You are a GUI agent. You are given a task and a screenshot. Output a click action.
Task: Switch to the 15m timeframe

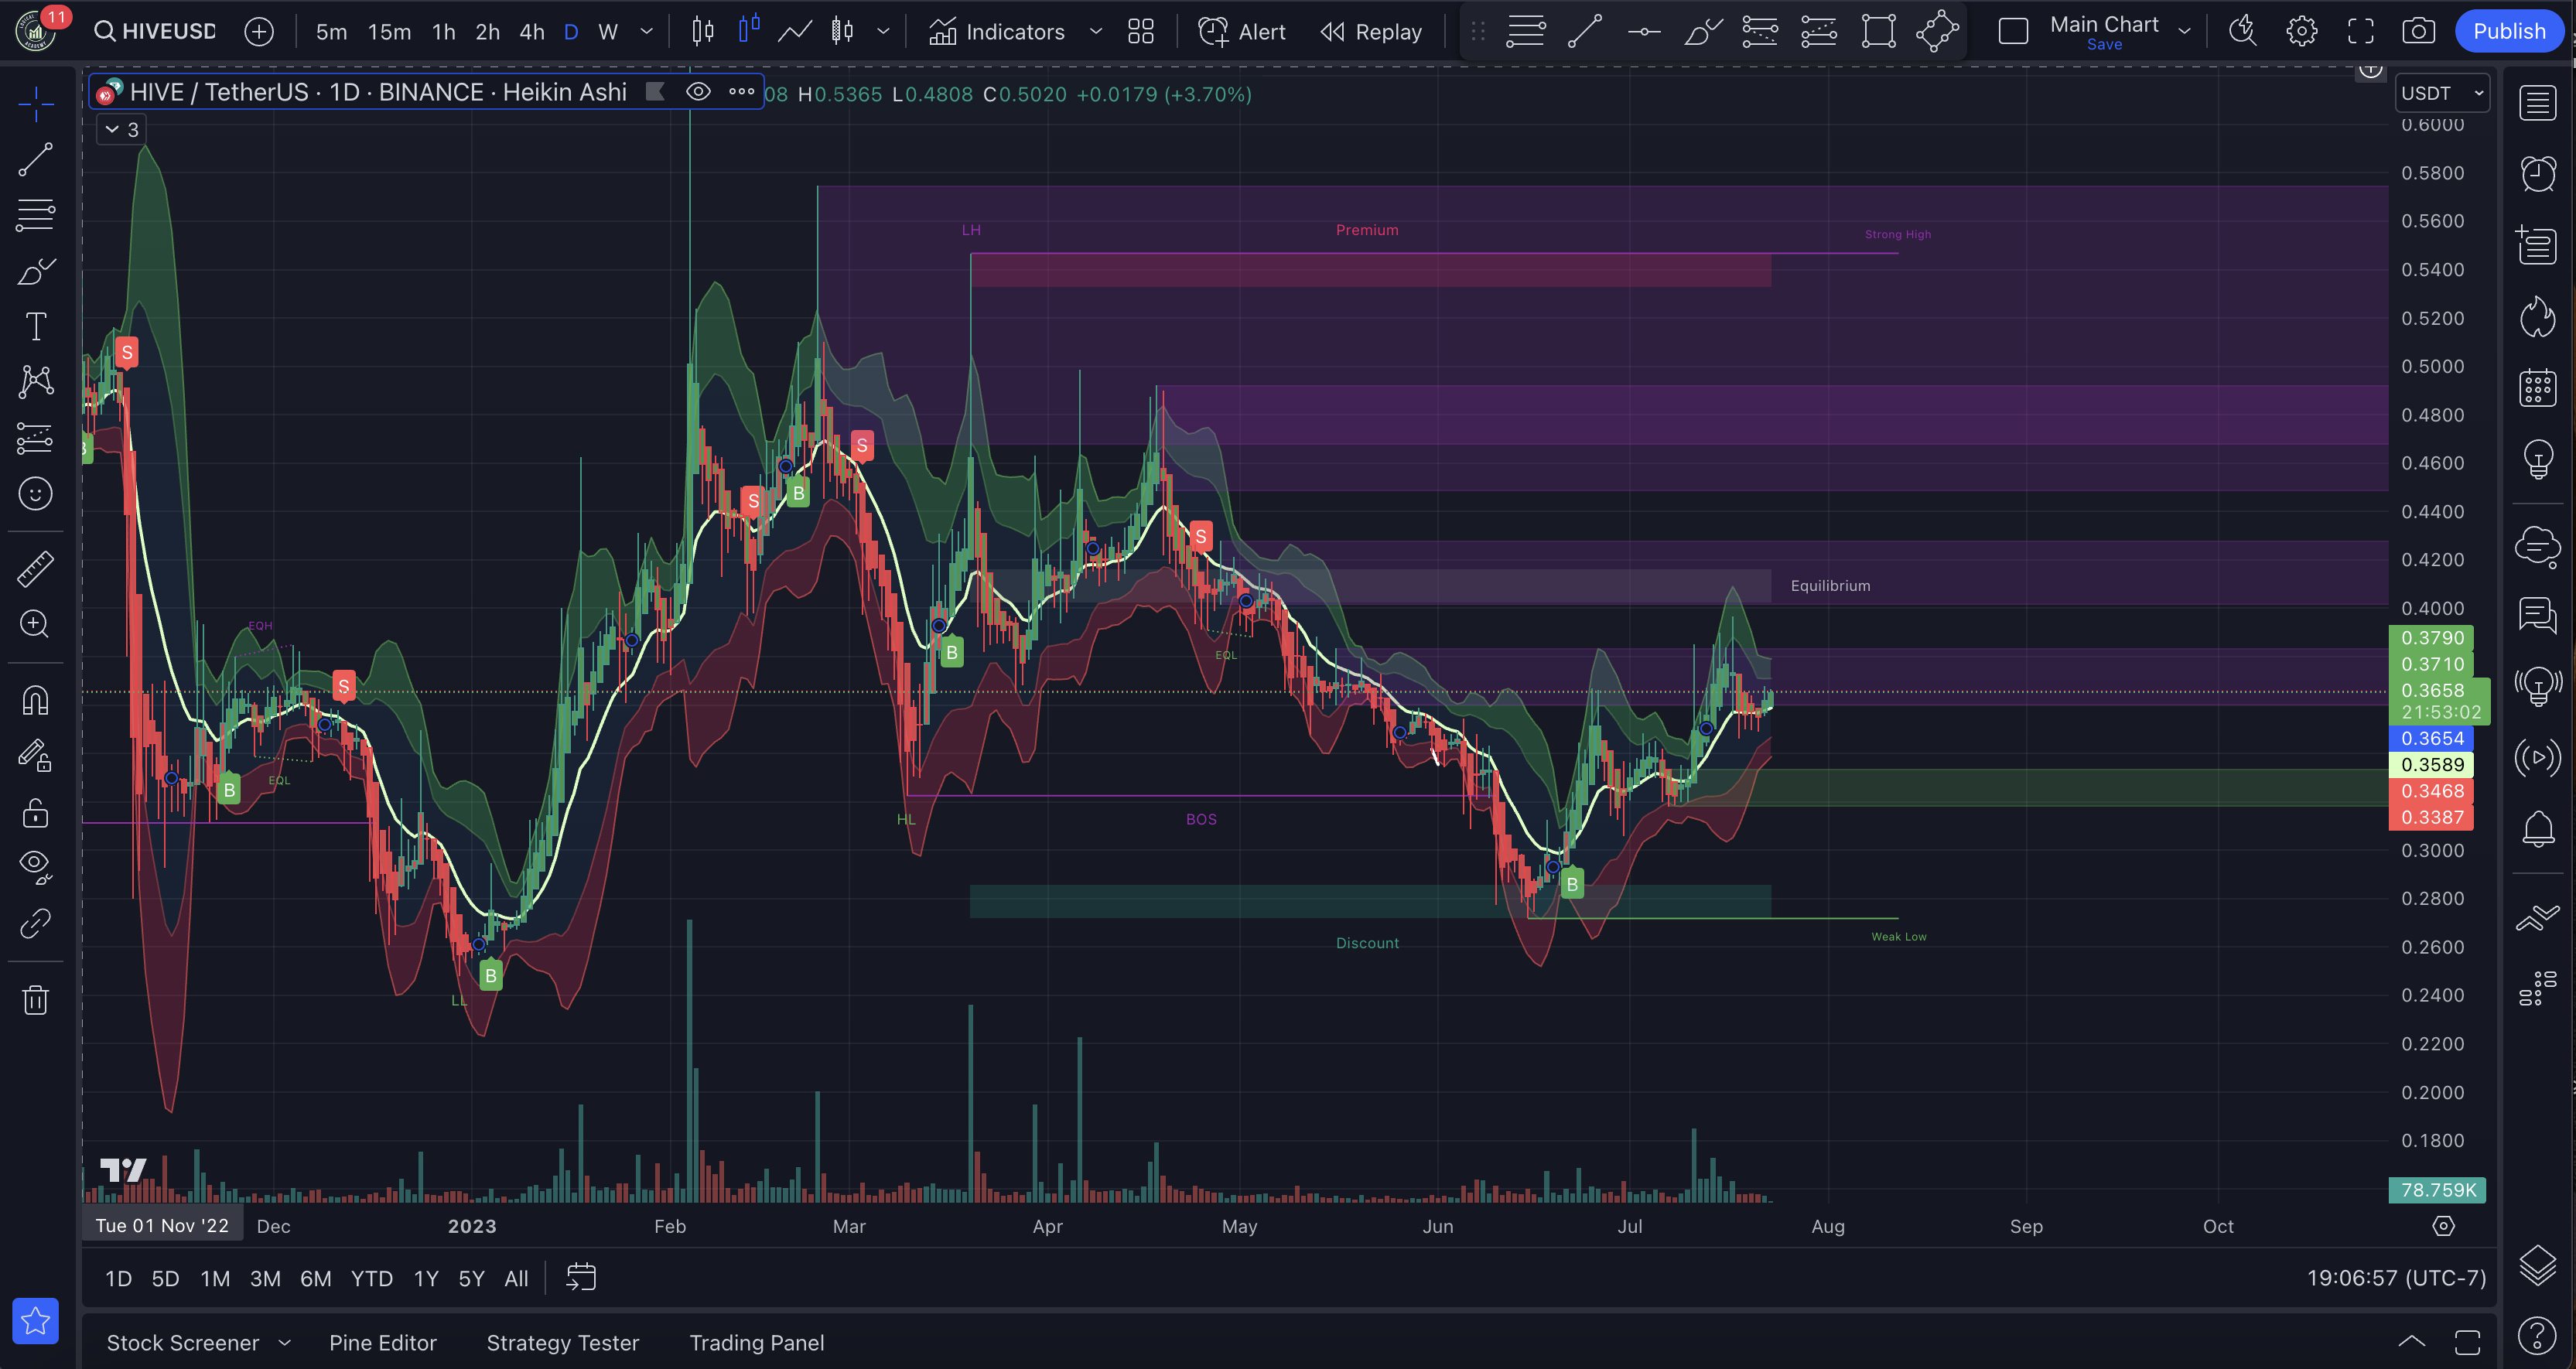[x=389, y=32]
